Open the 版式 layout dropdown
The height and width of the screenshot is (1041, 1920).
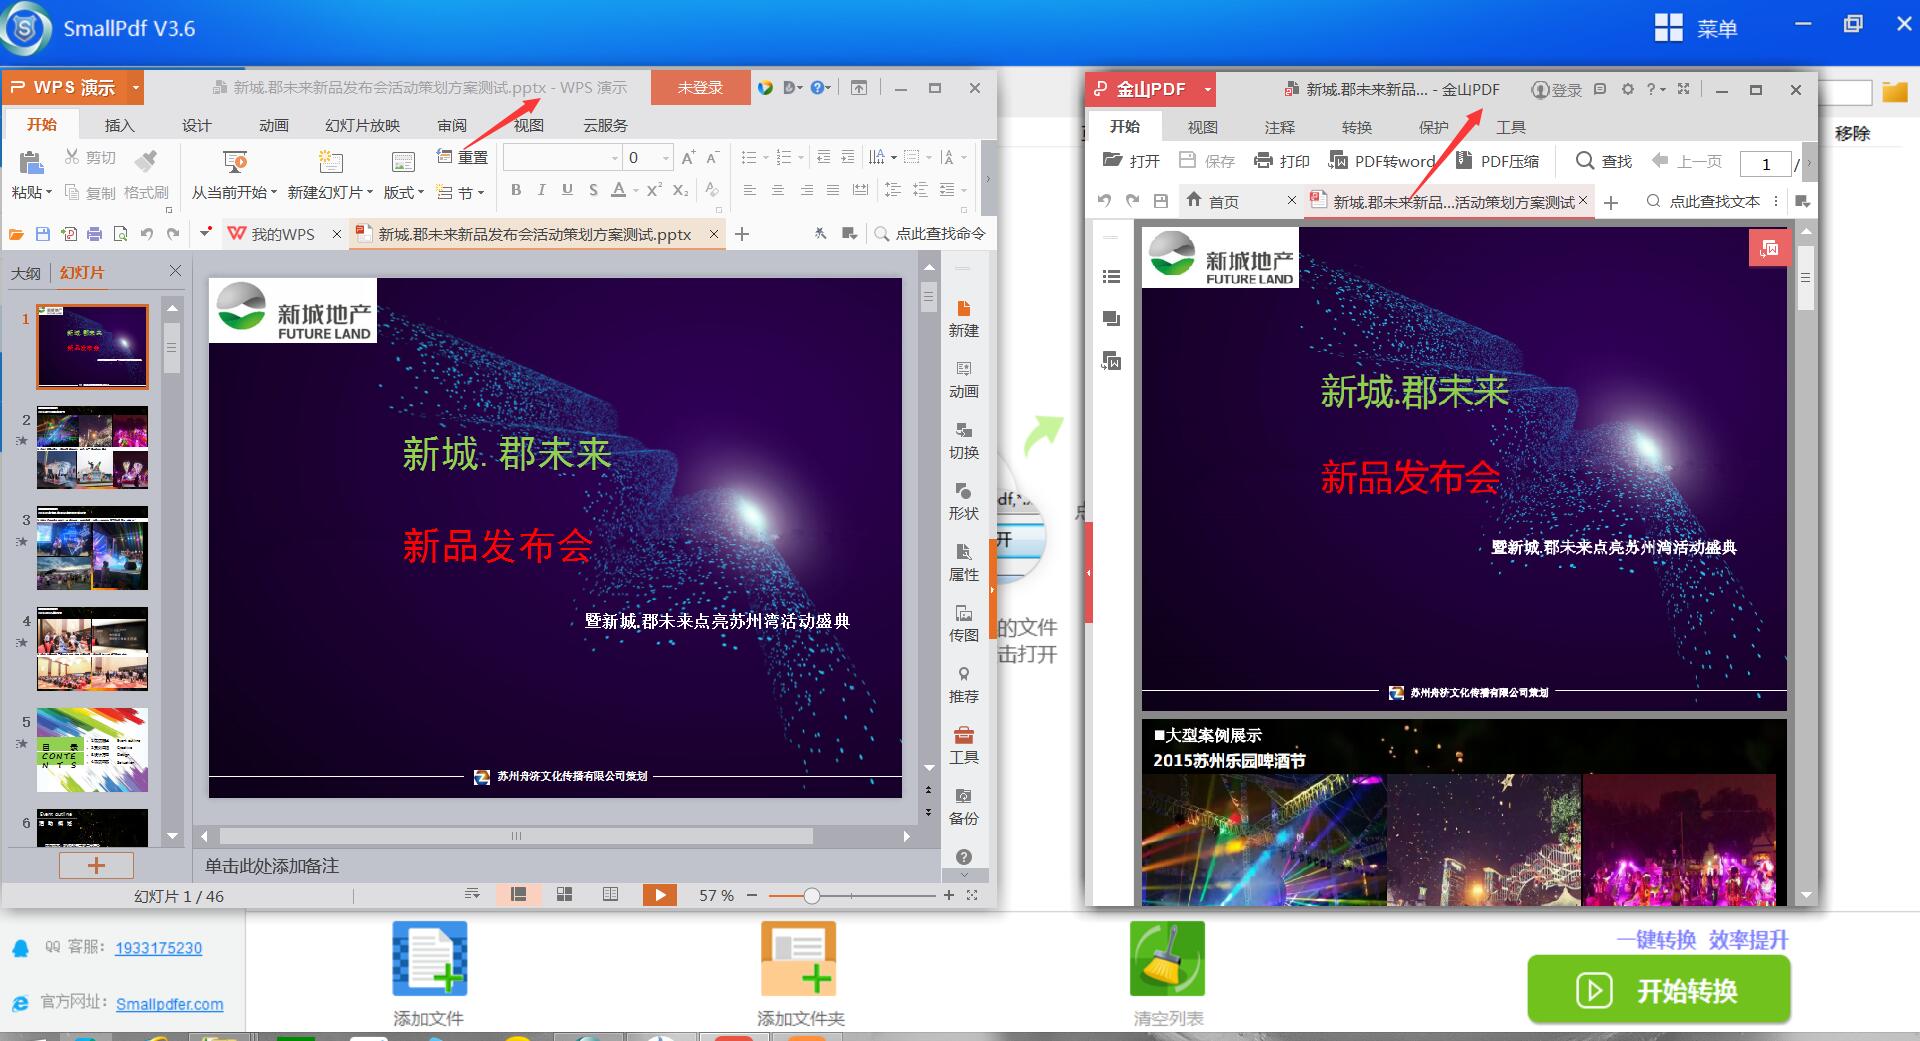point(404,192)
